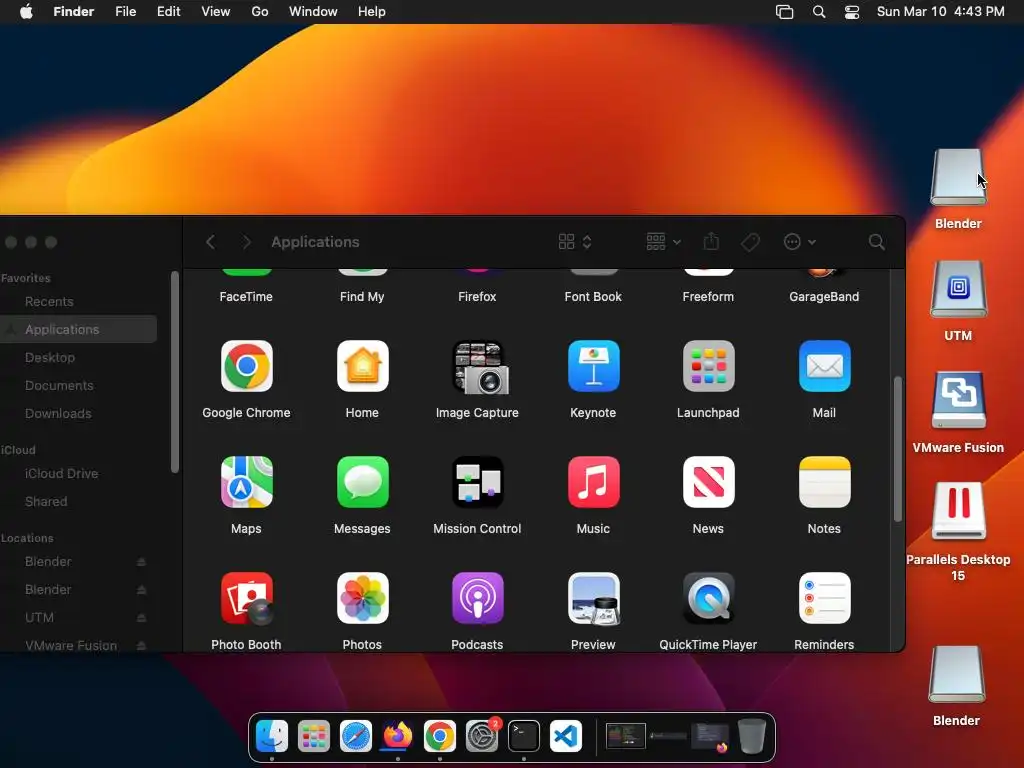
Task: Open Control Center in the menu bar
Action: (x=852, y=12)
